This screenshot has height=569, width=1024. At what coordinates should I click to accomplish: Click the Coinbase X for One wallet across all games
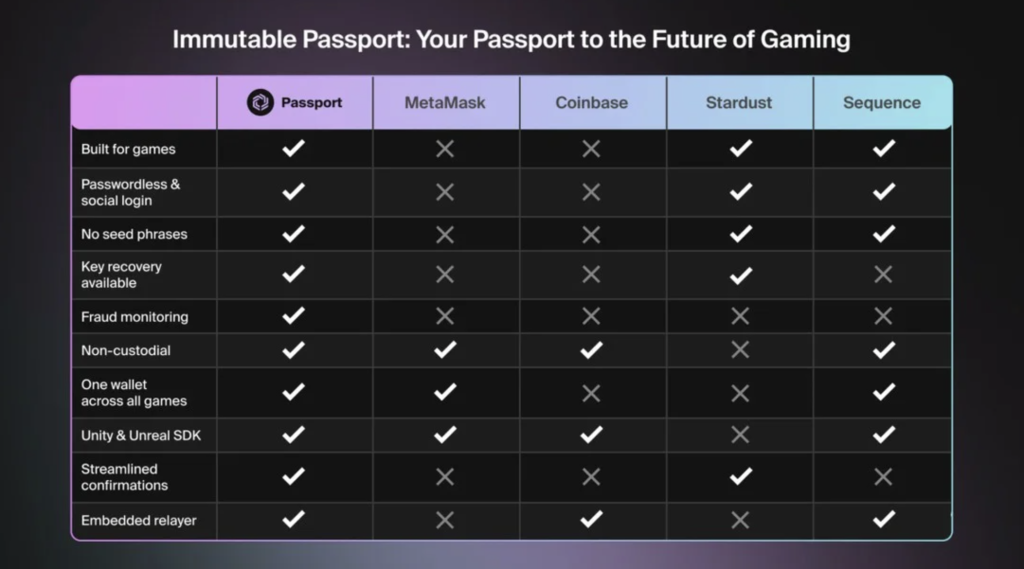pos(591,393)
